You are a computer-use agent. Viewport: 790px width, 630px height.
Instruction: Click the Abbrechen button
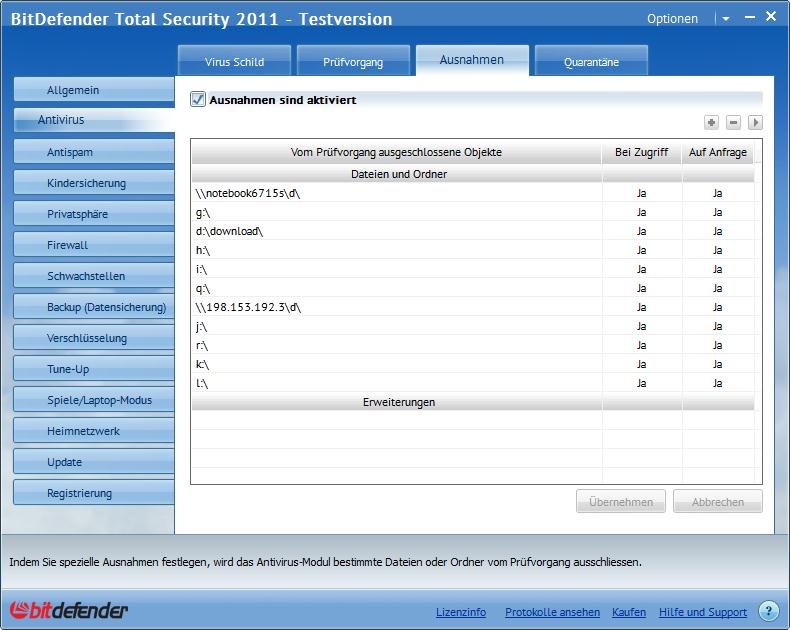click(x=717, y=501)
